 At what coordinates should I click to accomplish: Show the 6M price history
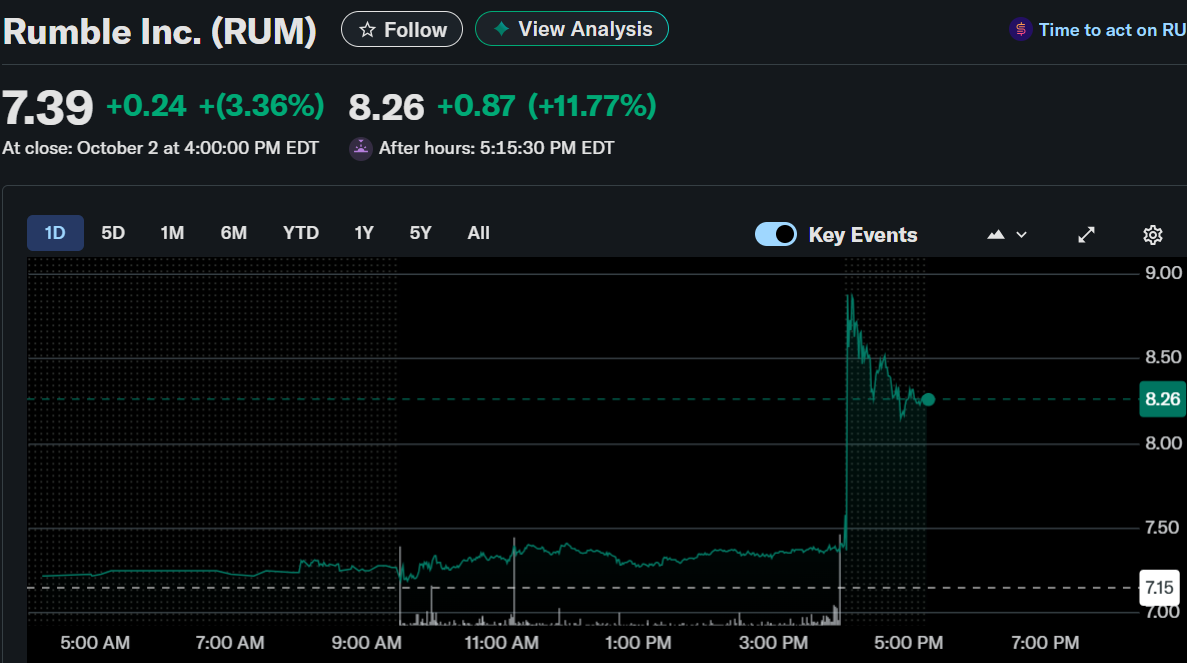pyautogui.click(x=234, y=233)
